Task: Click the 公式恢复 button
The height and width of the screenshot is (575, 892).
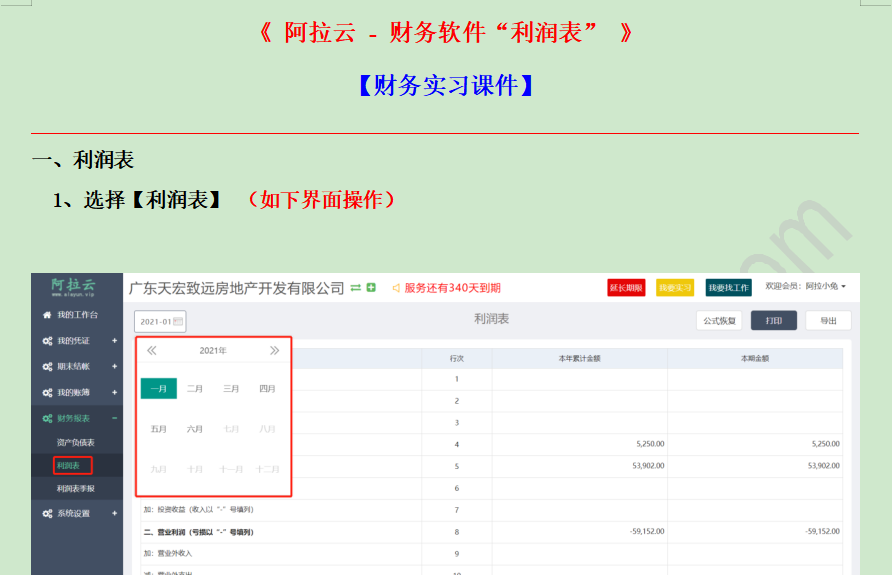Action: [x=719, y=321]
